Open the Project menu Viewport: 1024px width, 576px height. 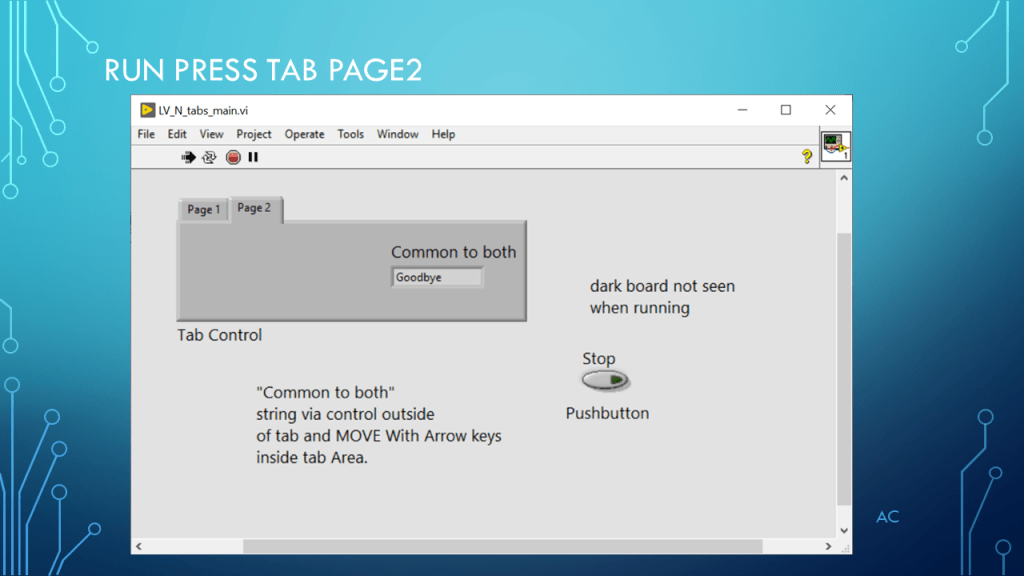click(254, 134)
